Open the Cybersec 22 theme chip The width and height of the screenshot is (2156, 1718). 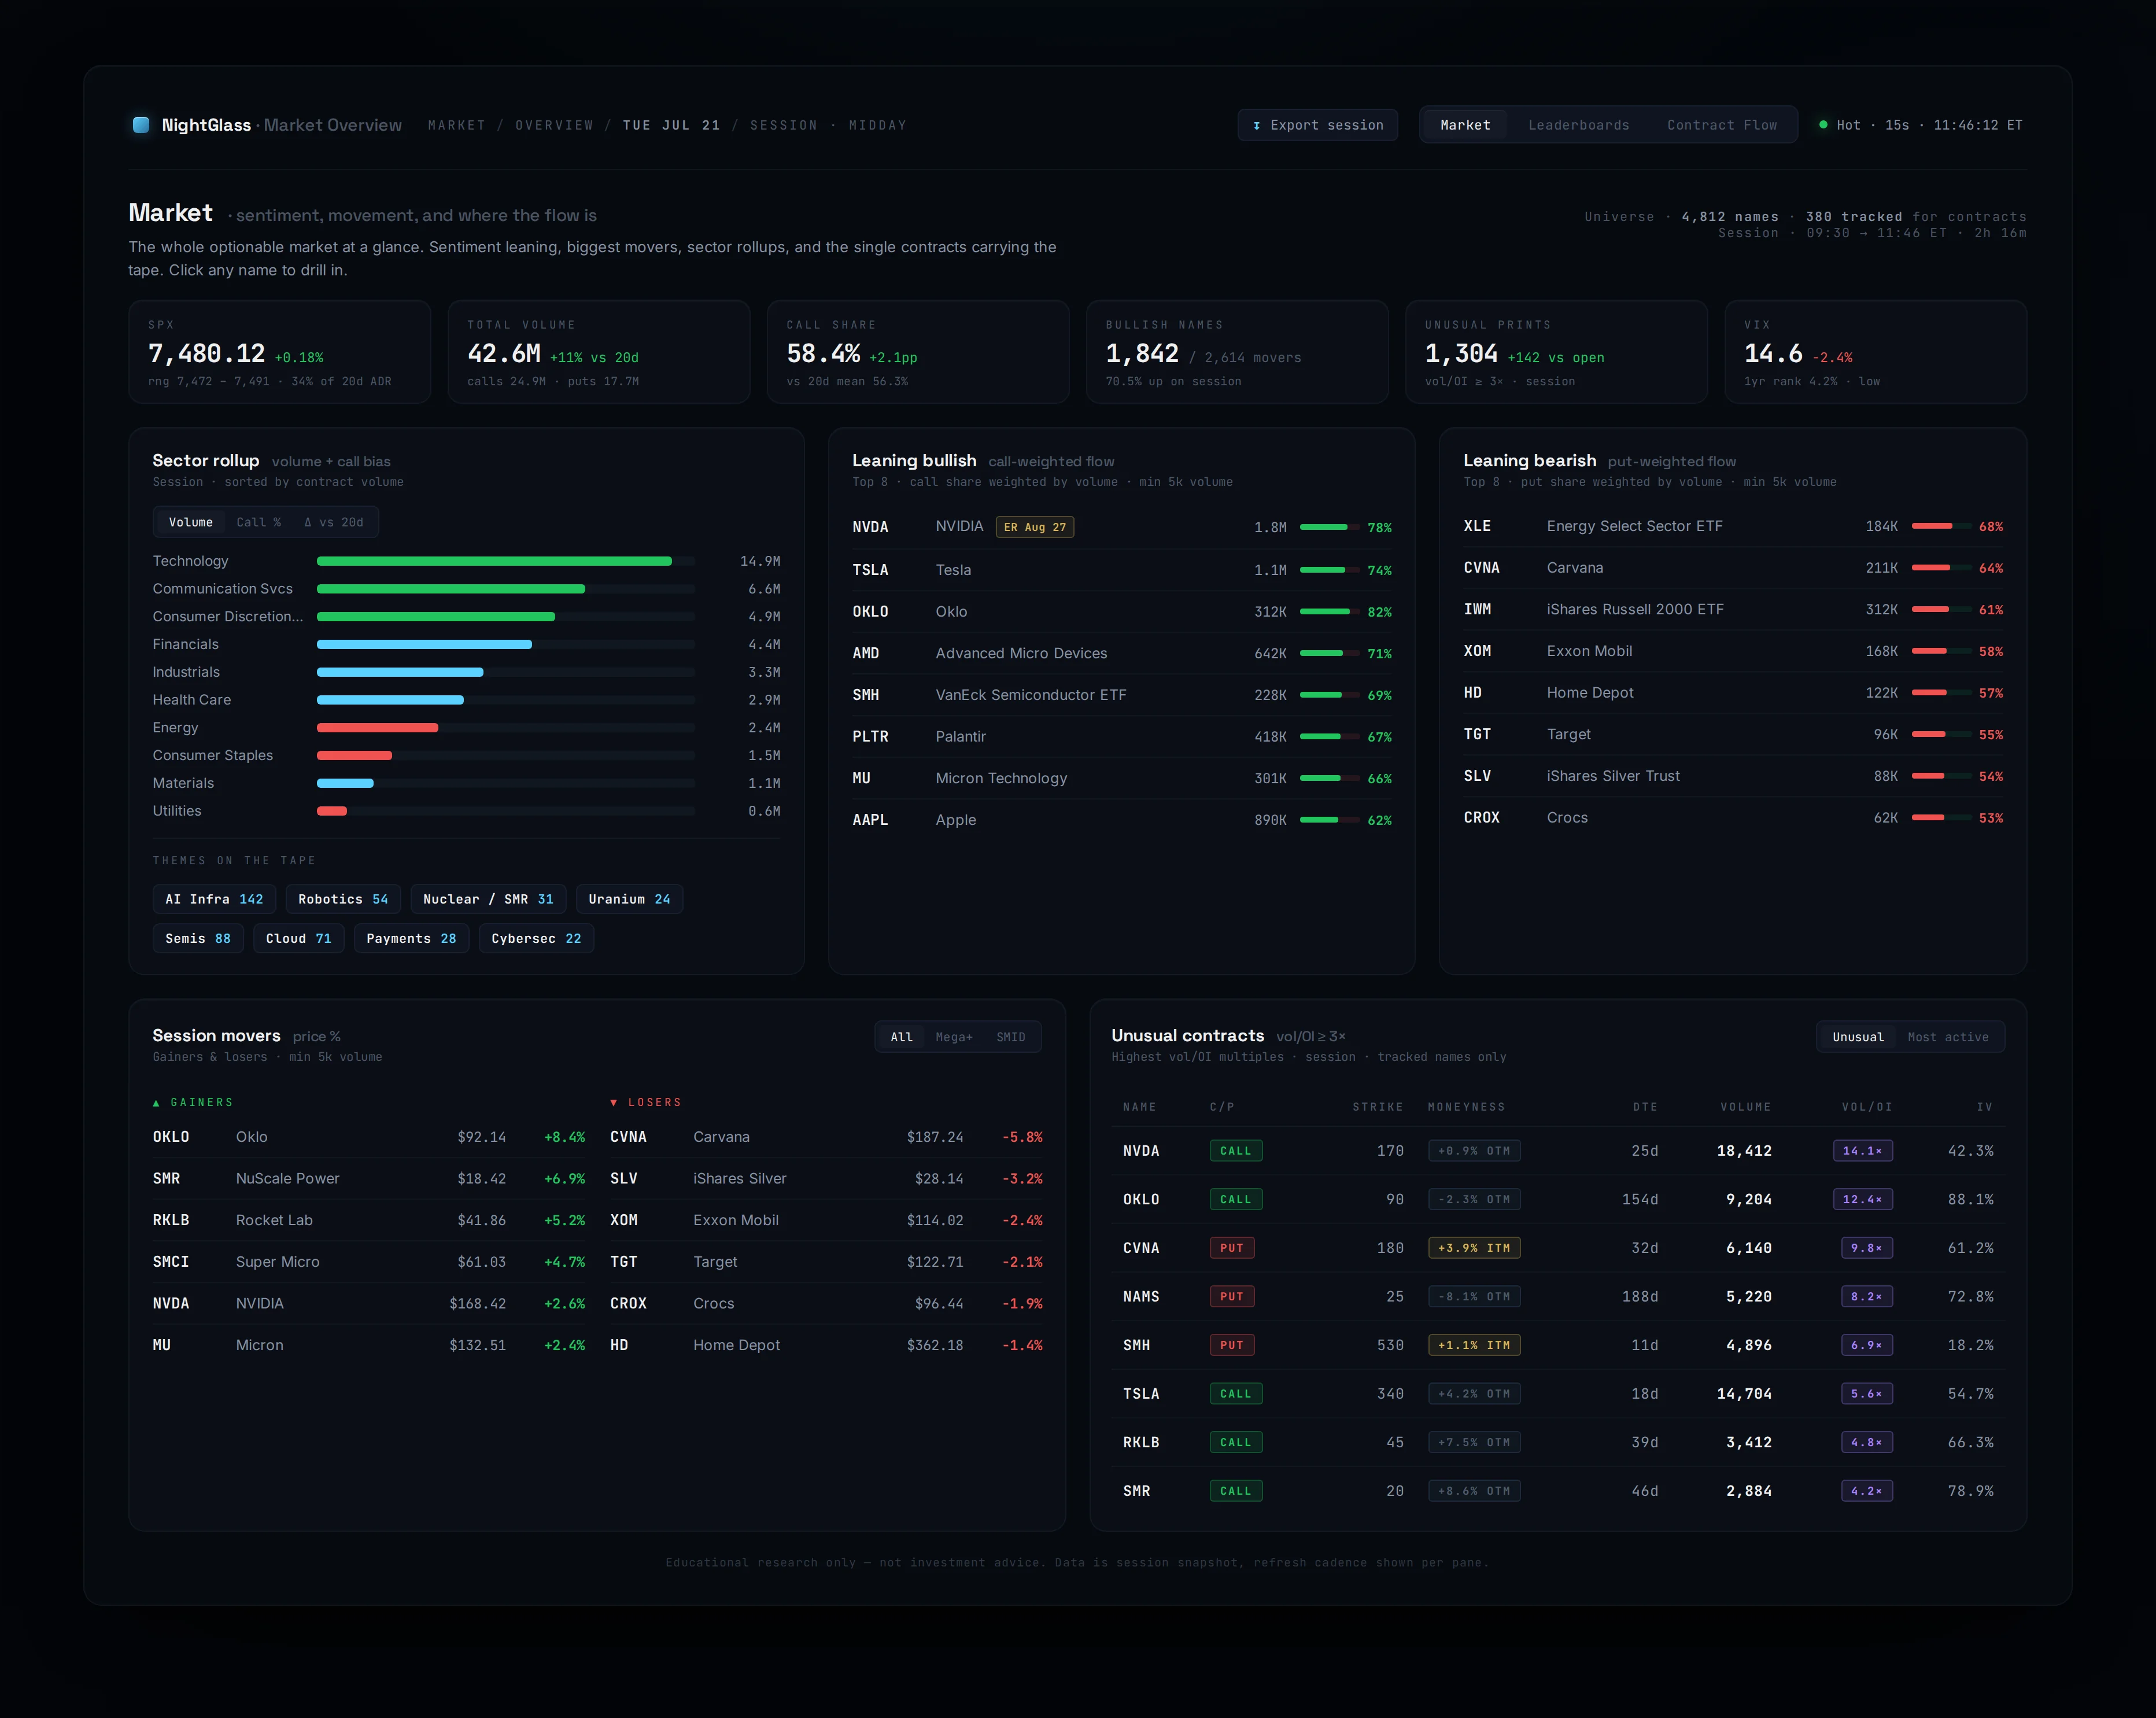tap(536, 938)
